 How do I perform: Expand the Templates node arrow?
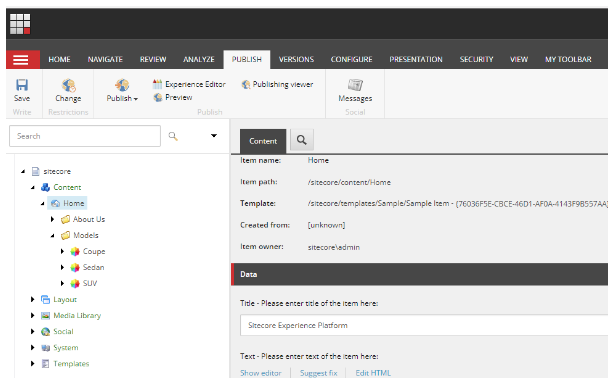33,364
